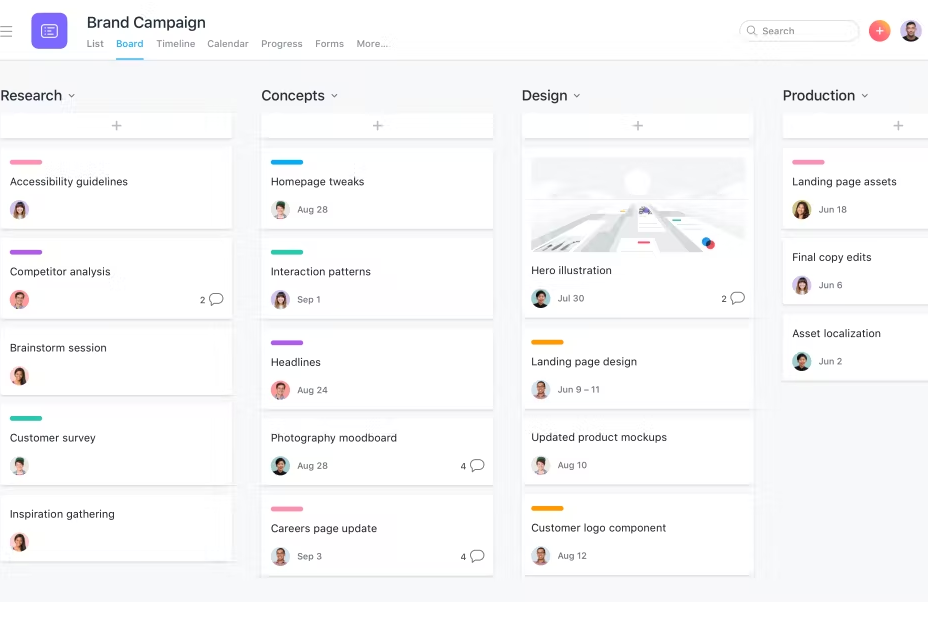Click the purple Brand Campaign board icon

click(x=49, y=31)
